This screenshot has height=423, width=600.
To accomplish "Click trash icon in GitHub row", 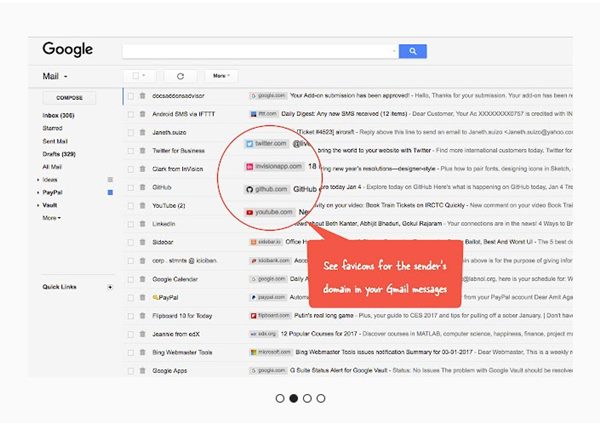I will [142, 187].
